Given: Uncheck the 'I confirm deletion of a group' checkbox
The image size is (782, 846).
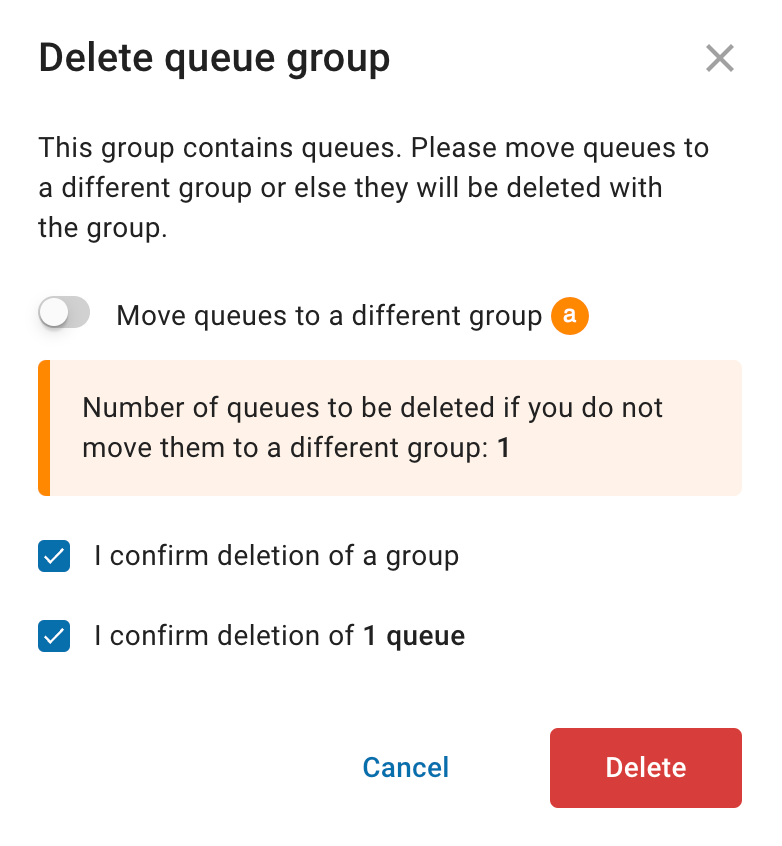Looking at the screenshot, I should coord(54,556).
